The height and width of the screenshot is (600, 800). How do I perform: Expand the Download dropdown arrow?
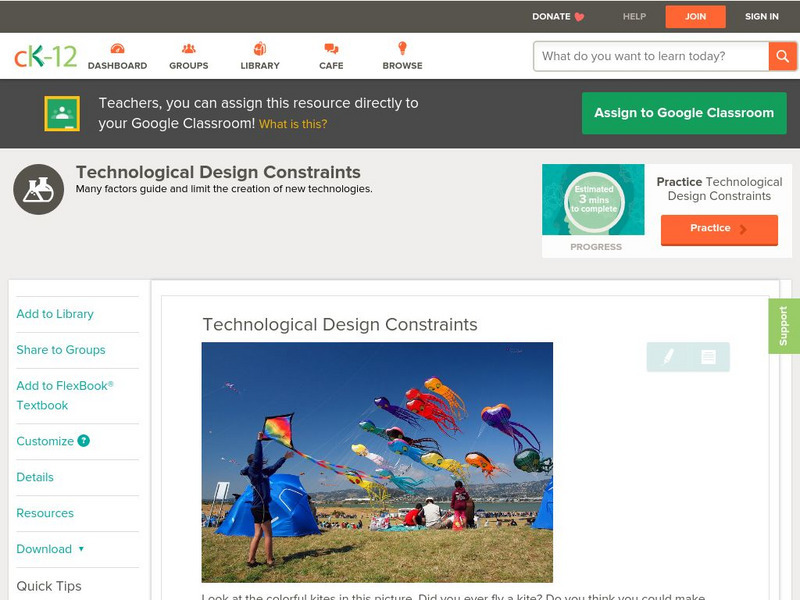(x=81, y=549)
